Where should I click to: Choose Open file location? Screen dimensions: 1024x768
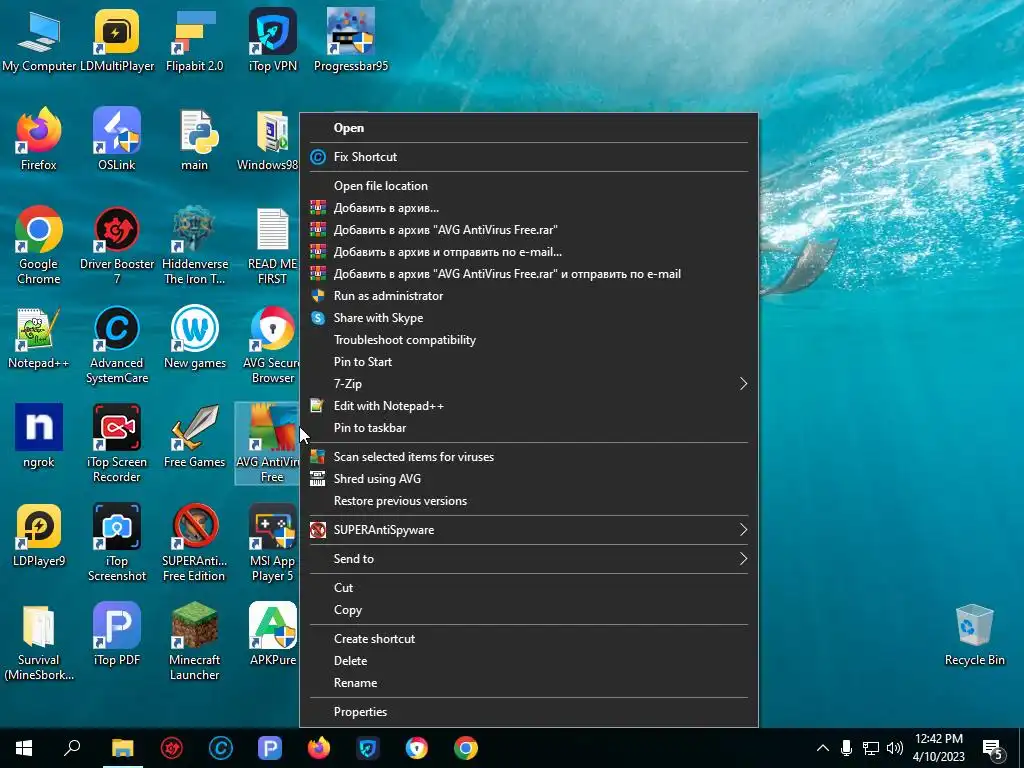pyautogui.click(x=528, y=186)
